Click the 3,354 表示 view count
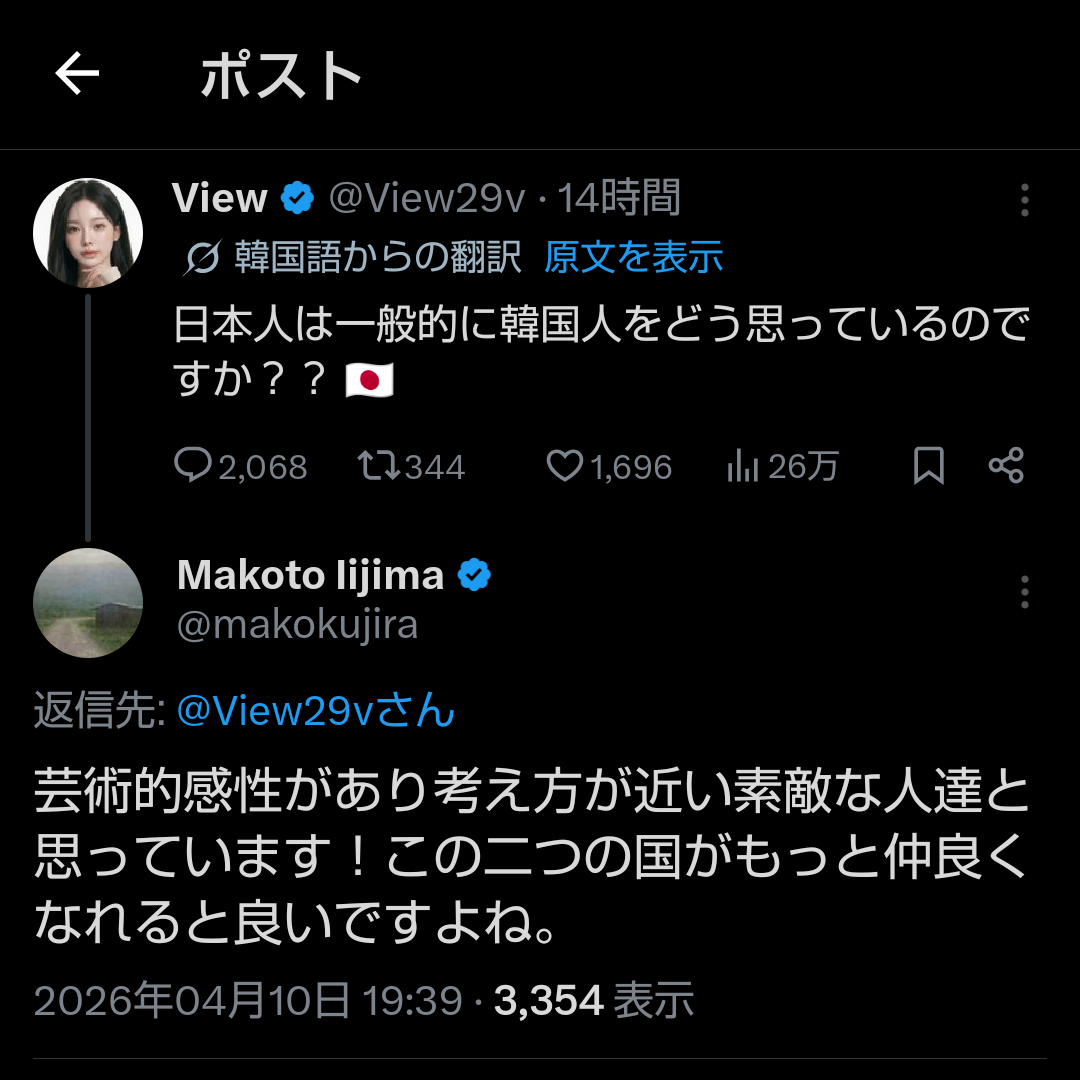1080x1080 pixels. click(x=594, y=1000)
